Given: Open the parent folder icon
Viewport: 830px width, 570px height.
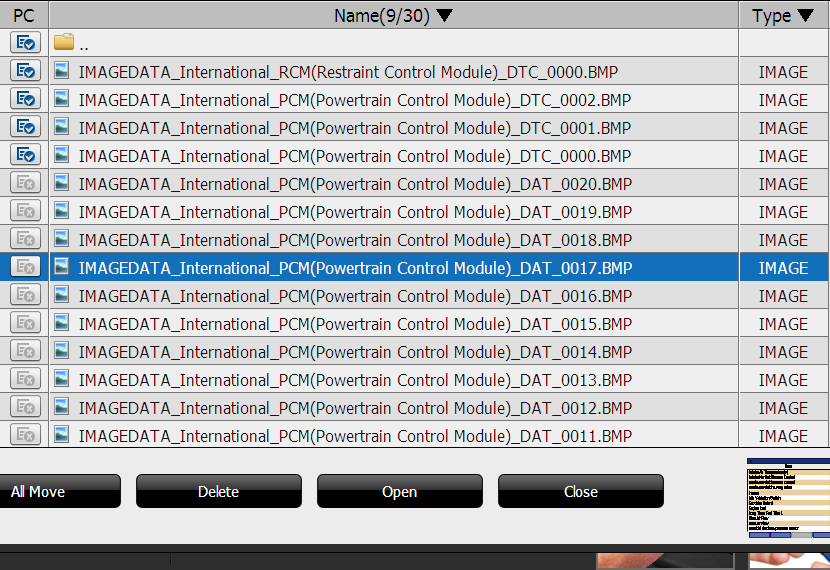Looking at the screenshot, I should (x=64, y=41).
